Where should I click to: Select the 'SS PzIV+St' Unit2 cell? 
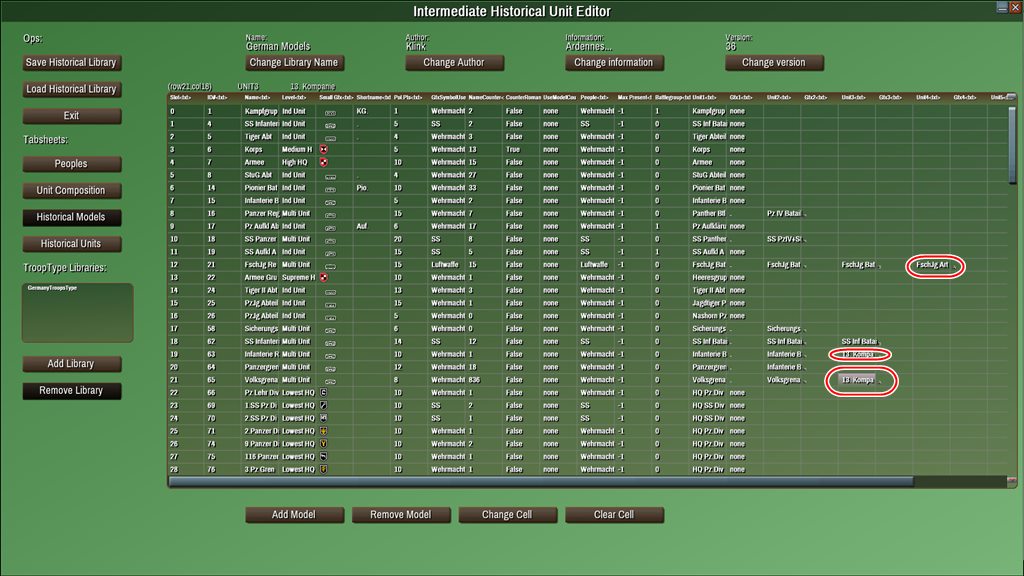(783, 239)
